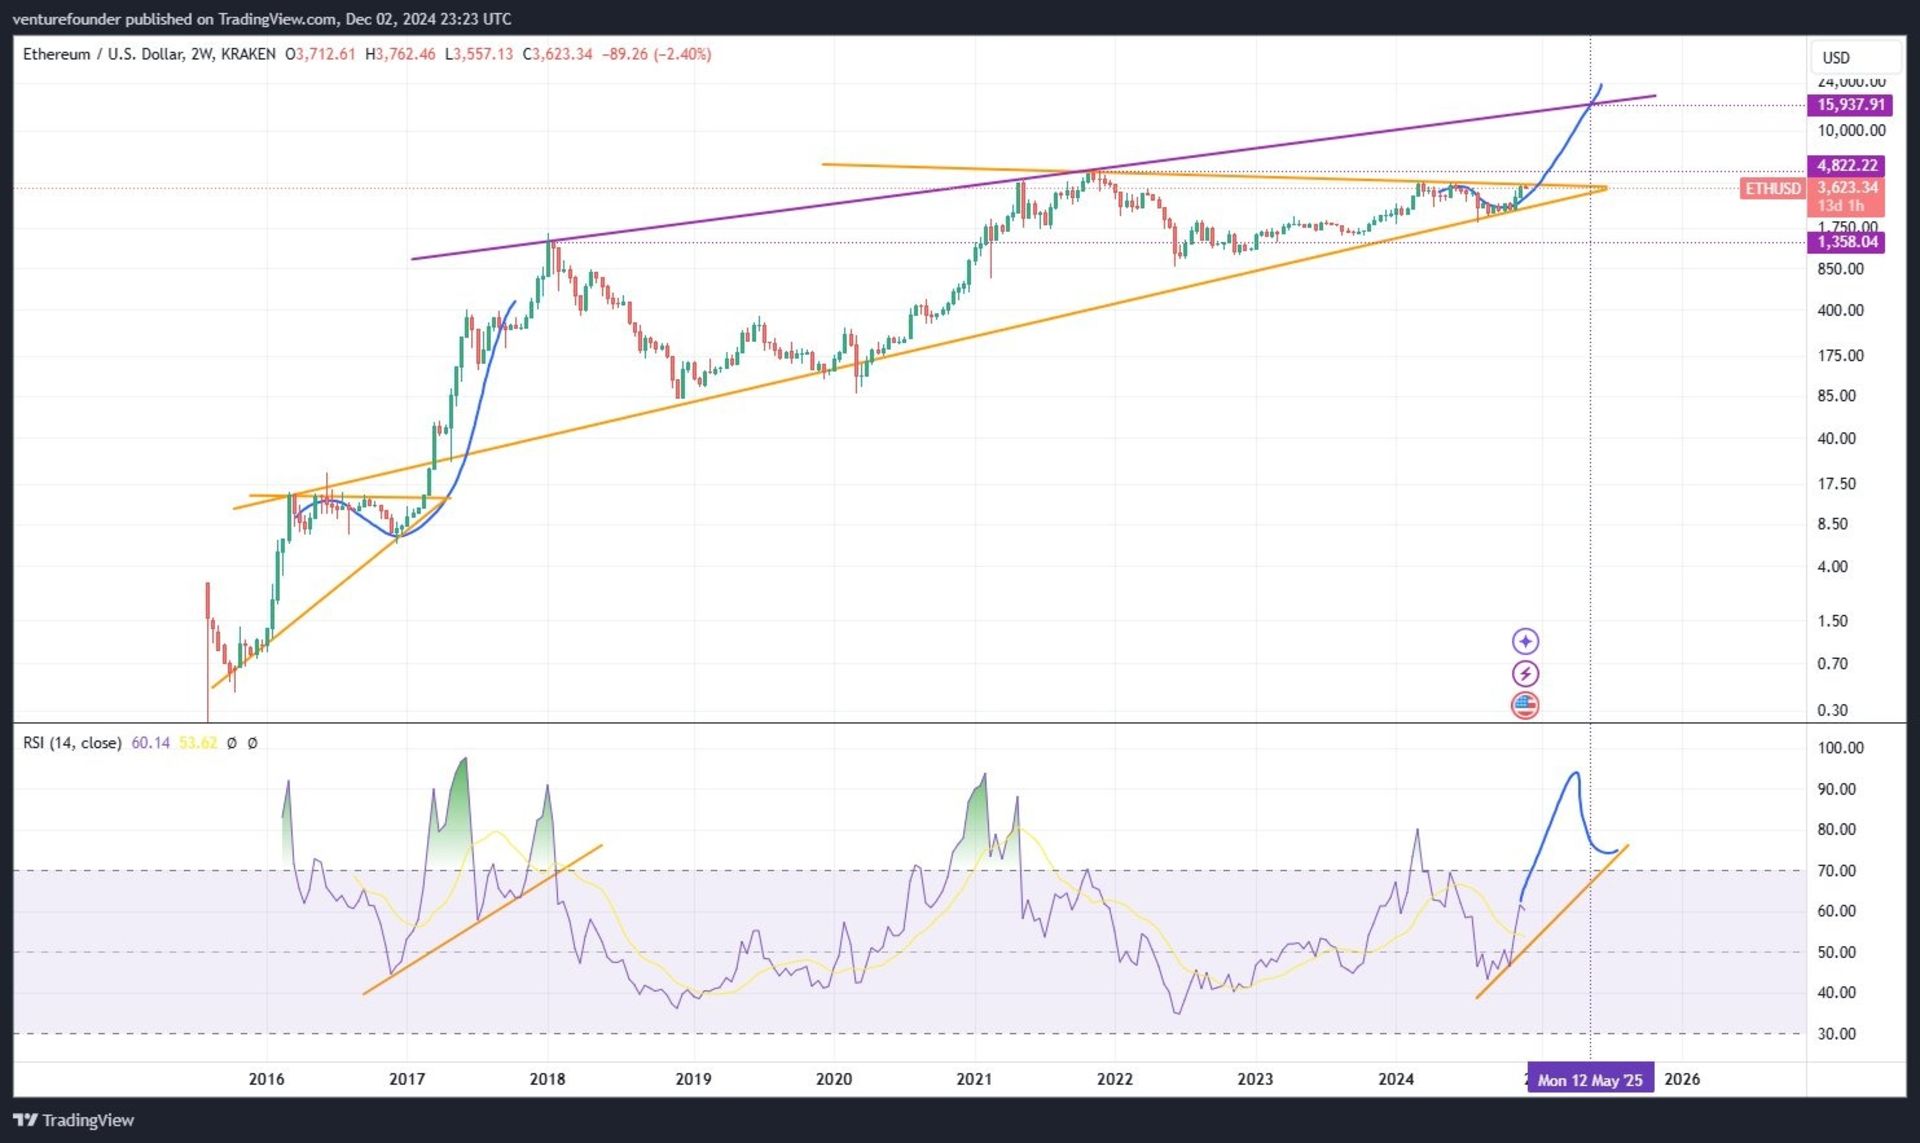Viewport: 1920px width, 1143px height.
Task: Select the 1,358.04 price level label
Action: 1846,242
